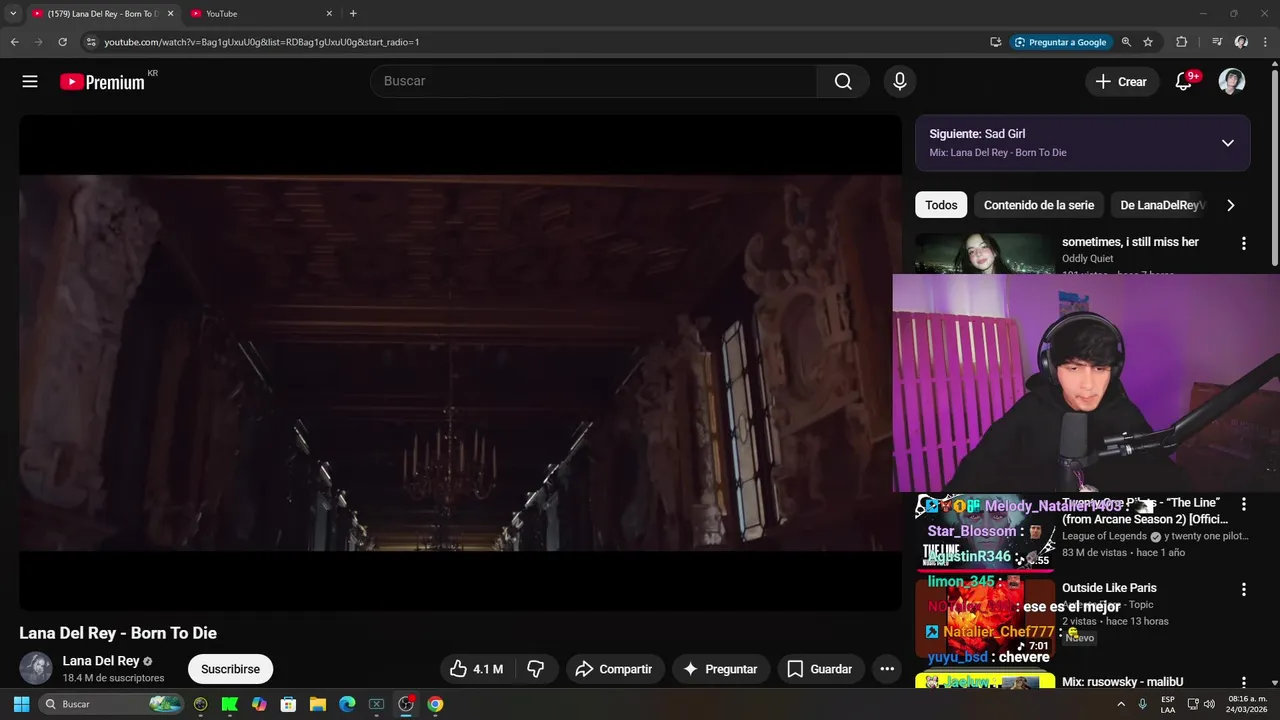Click the browser address bar URL
The height and width of the screenshot is (720, 1280).
click(262, 42)
